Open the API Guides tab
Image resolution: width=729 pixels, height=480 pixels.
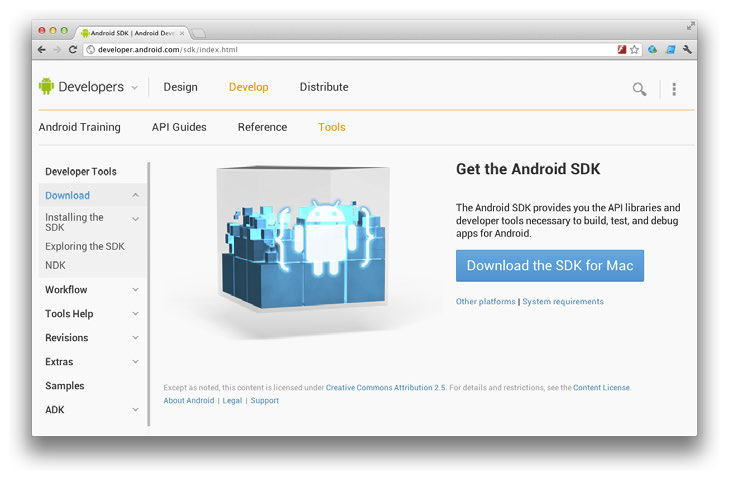point(179,127)
